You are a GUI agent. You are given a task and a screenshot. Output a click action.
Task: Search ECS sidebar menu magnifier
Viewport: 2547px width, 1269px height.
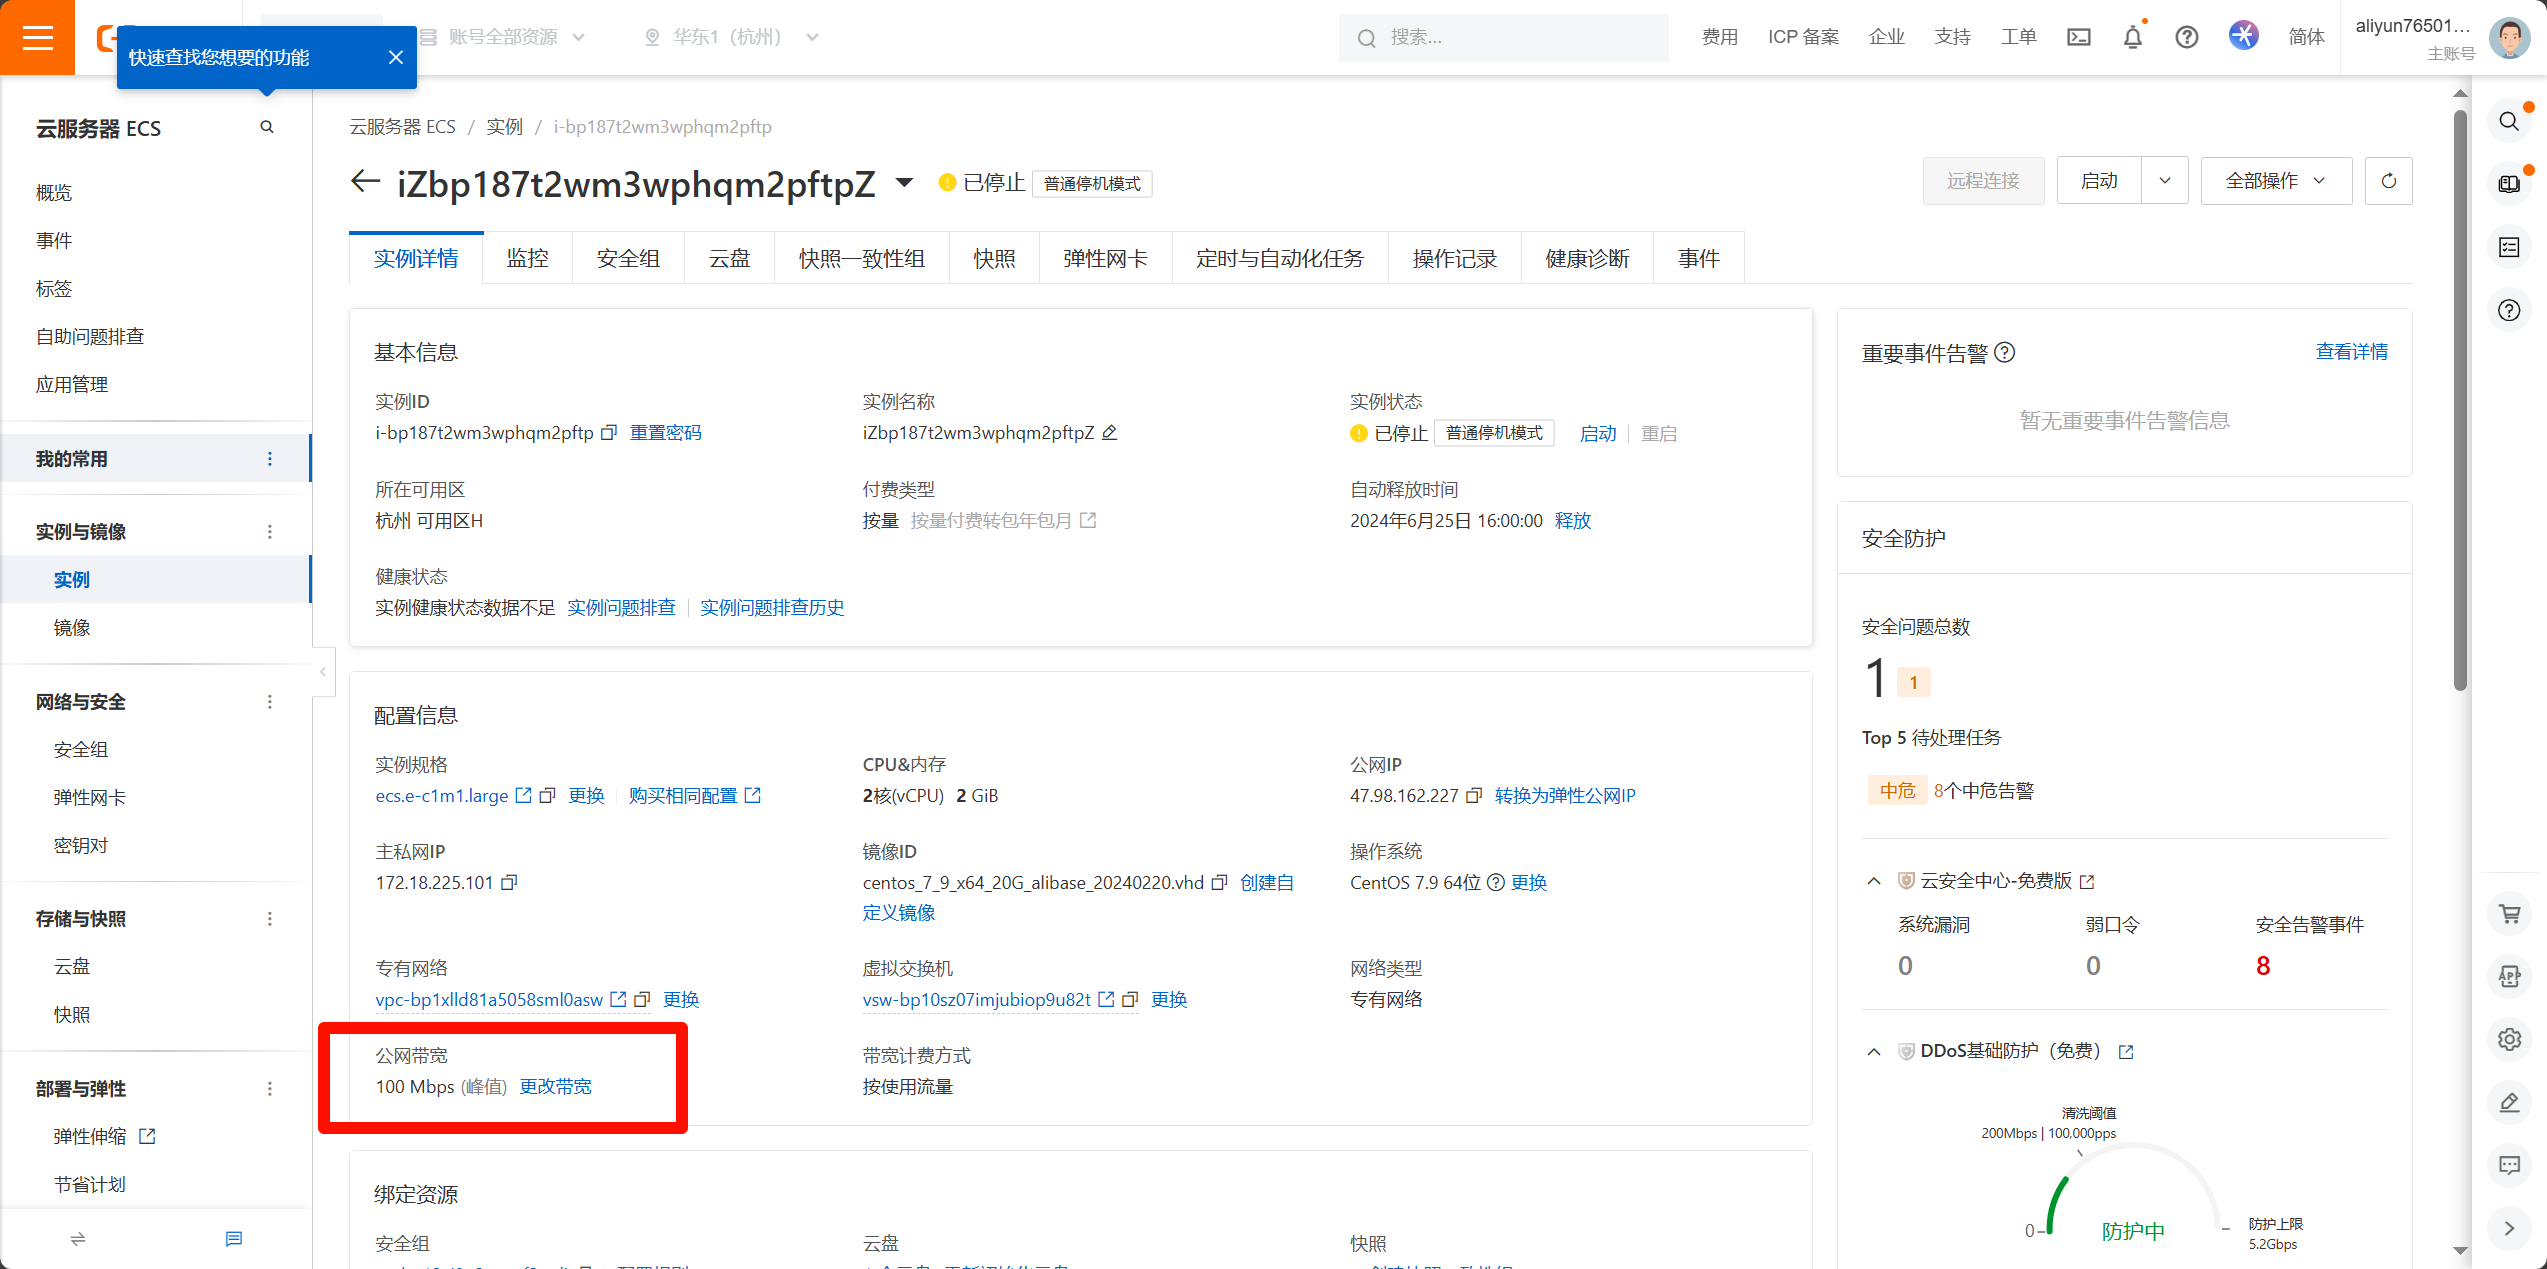pyautogui.click(x=267, y=127)
